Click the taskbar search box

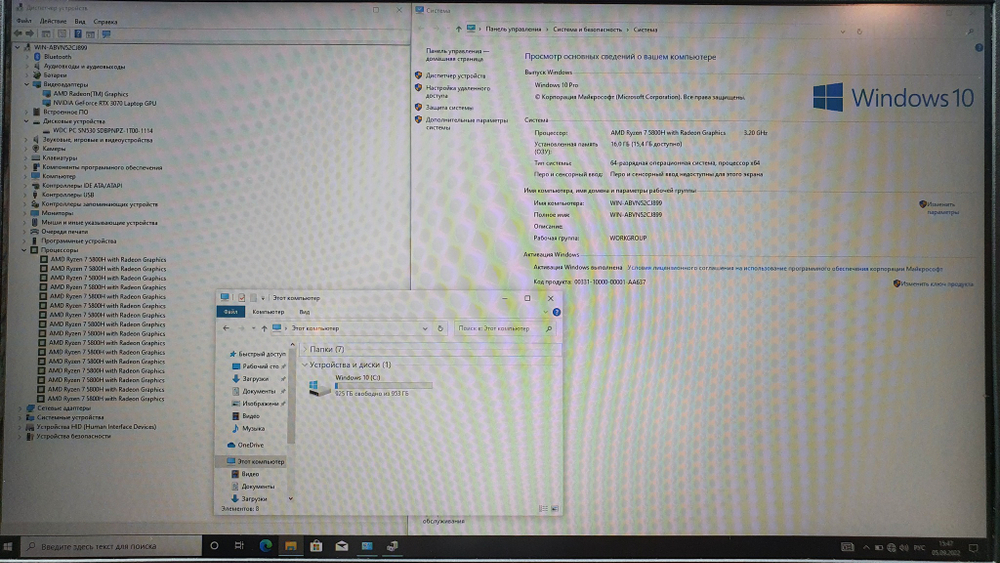(111, 546)
